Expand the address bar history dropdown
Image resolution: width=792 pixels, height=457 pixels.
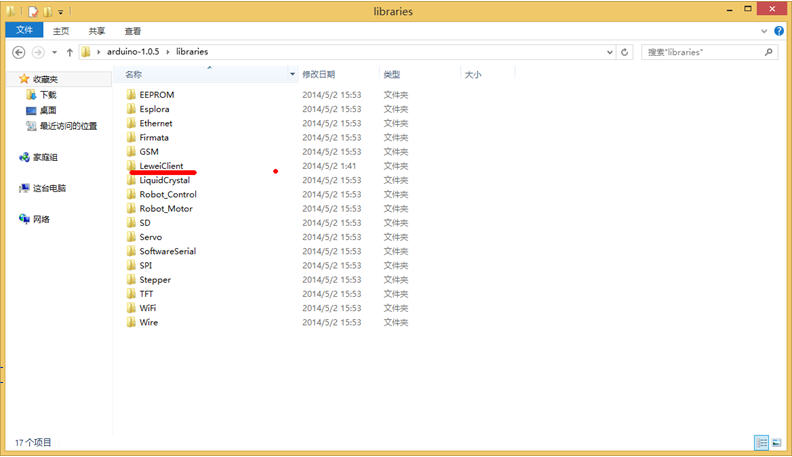610,52
